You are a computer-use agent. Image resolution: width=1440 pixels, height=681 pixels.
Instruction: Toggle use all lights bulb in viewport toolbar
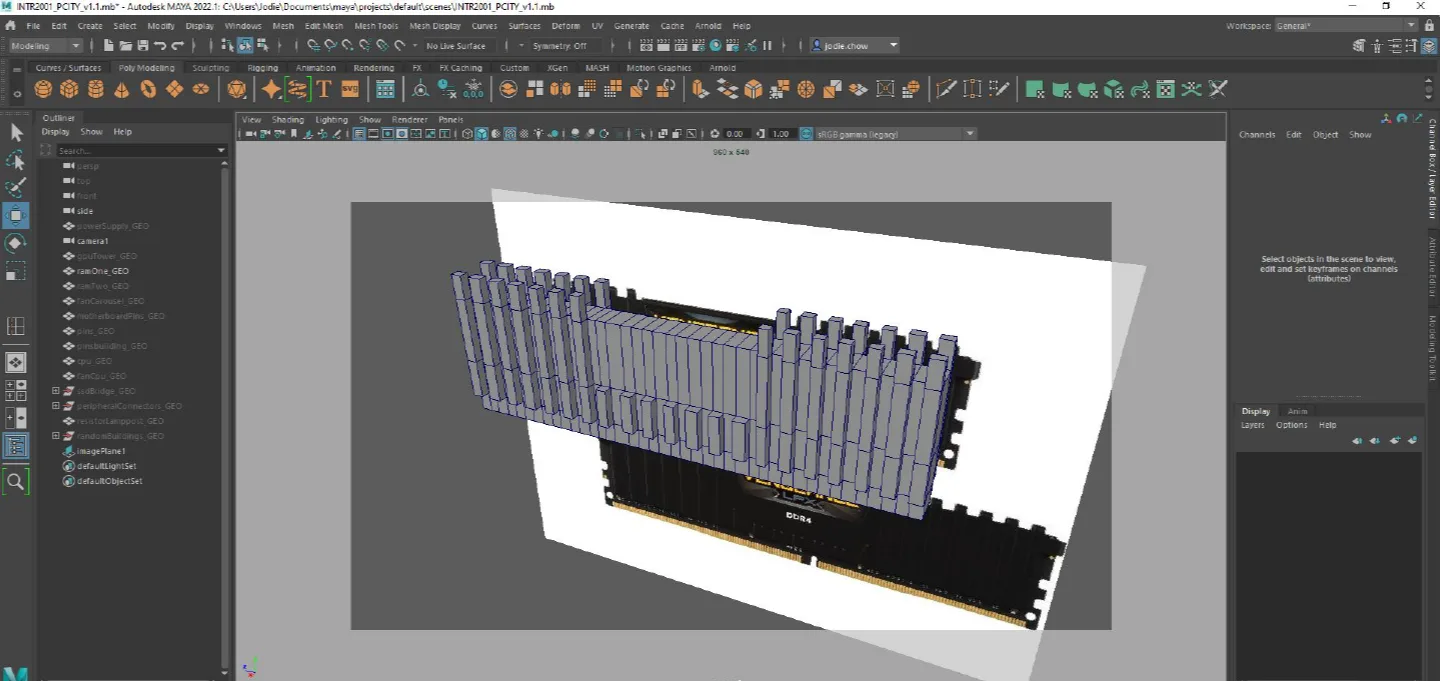pyautogui.click(x=538, y=133)
